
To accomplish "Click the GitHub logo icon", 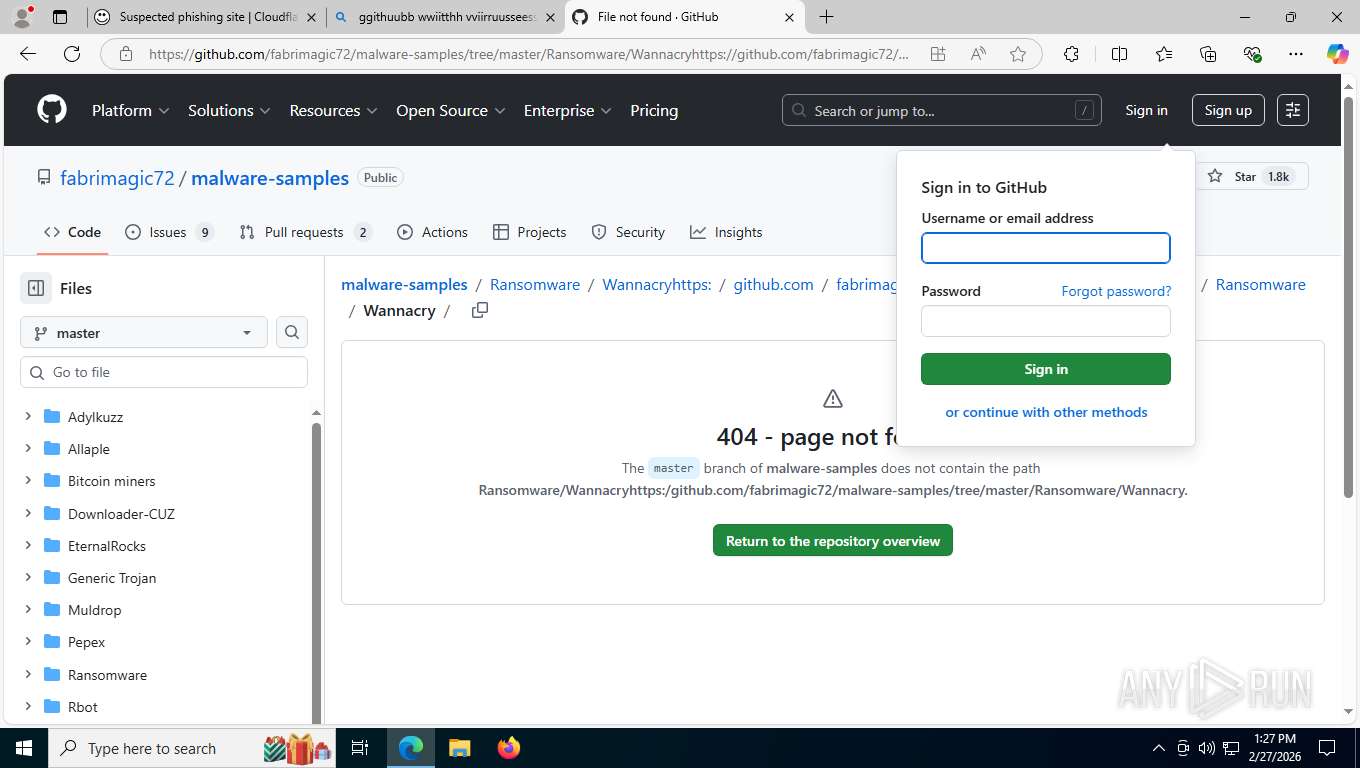I will click(x=52, y=110).
